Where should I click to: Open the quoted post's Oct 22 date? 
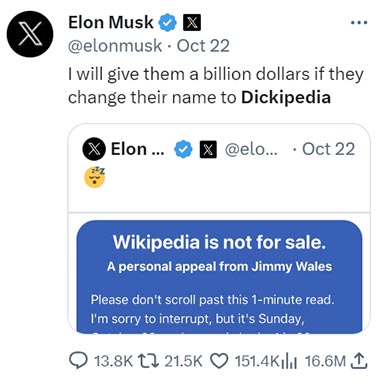pos(328,149)
